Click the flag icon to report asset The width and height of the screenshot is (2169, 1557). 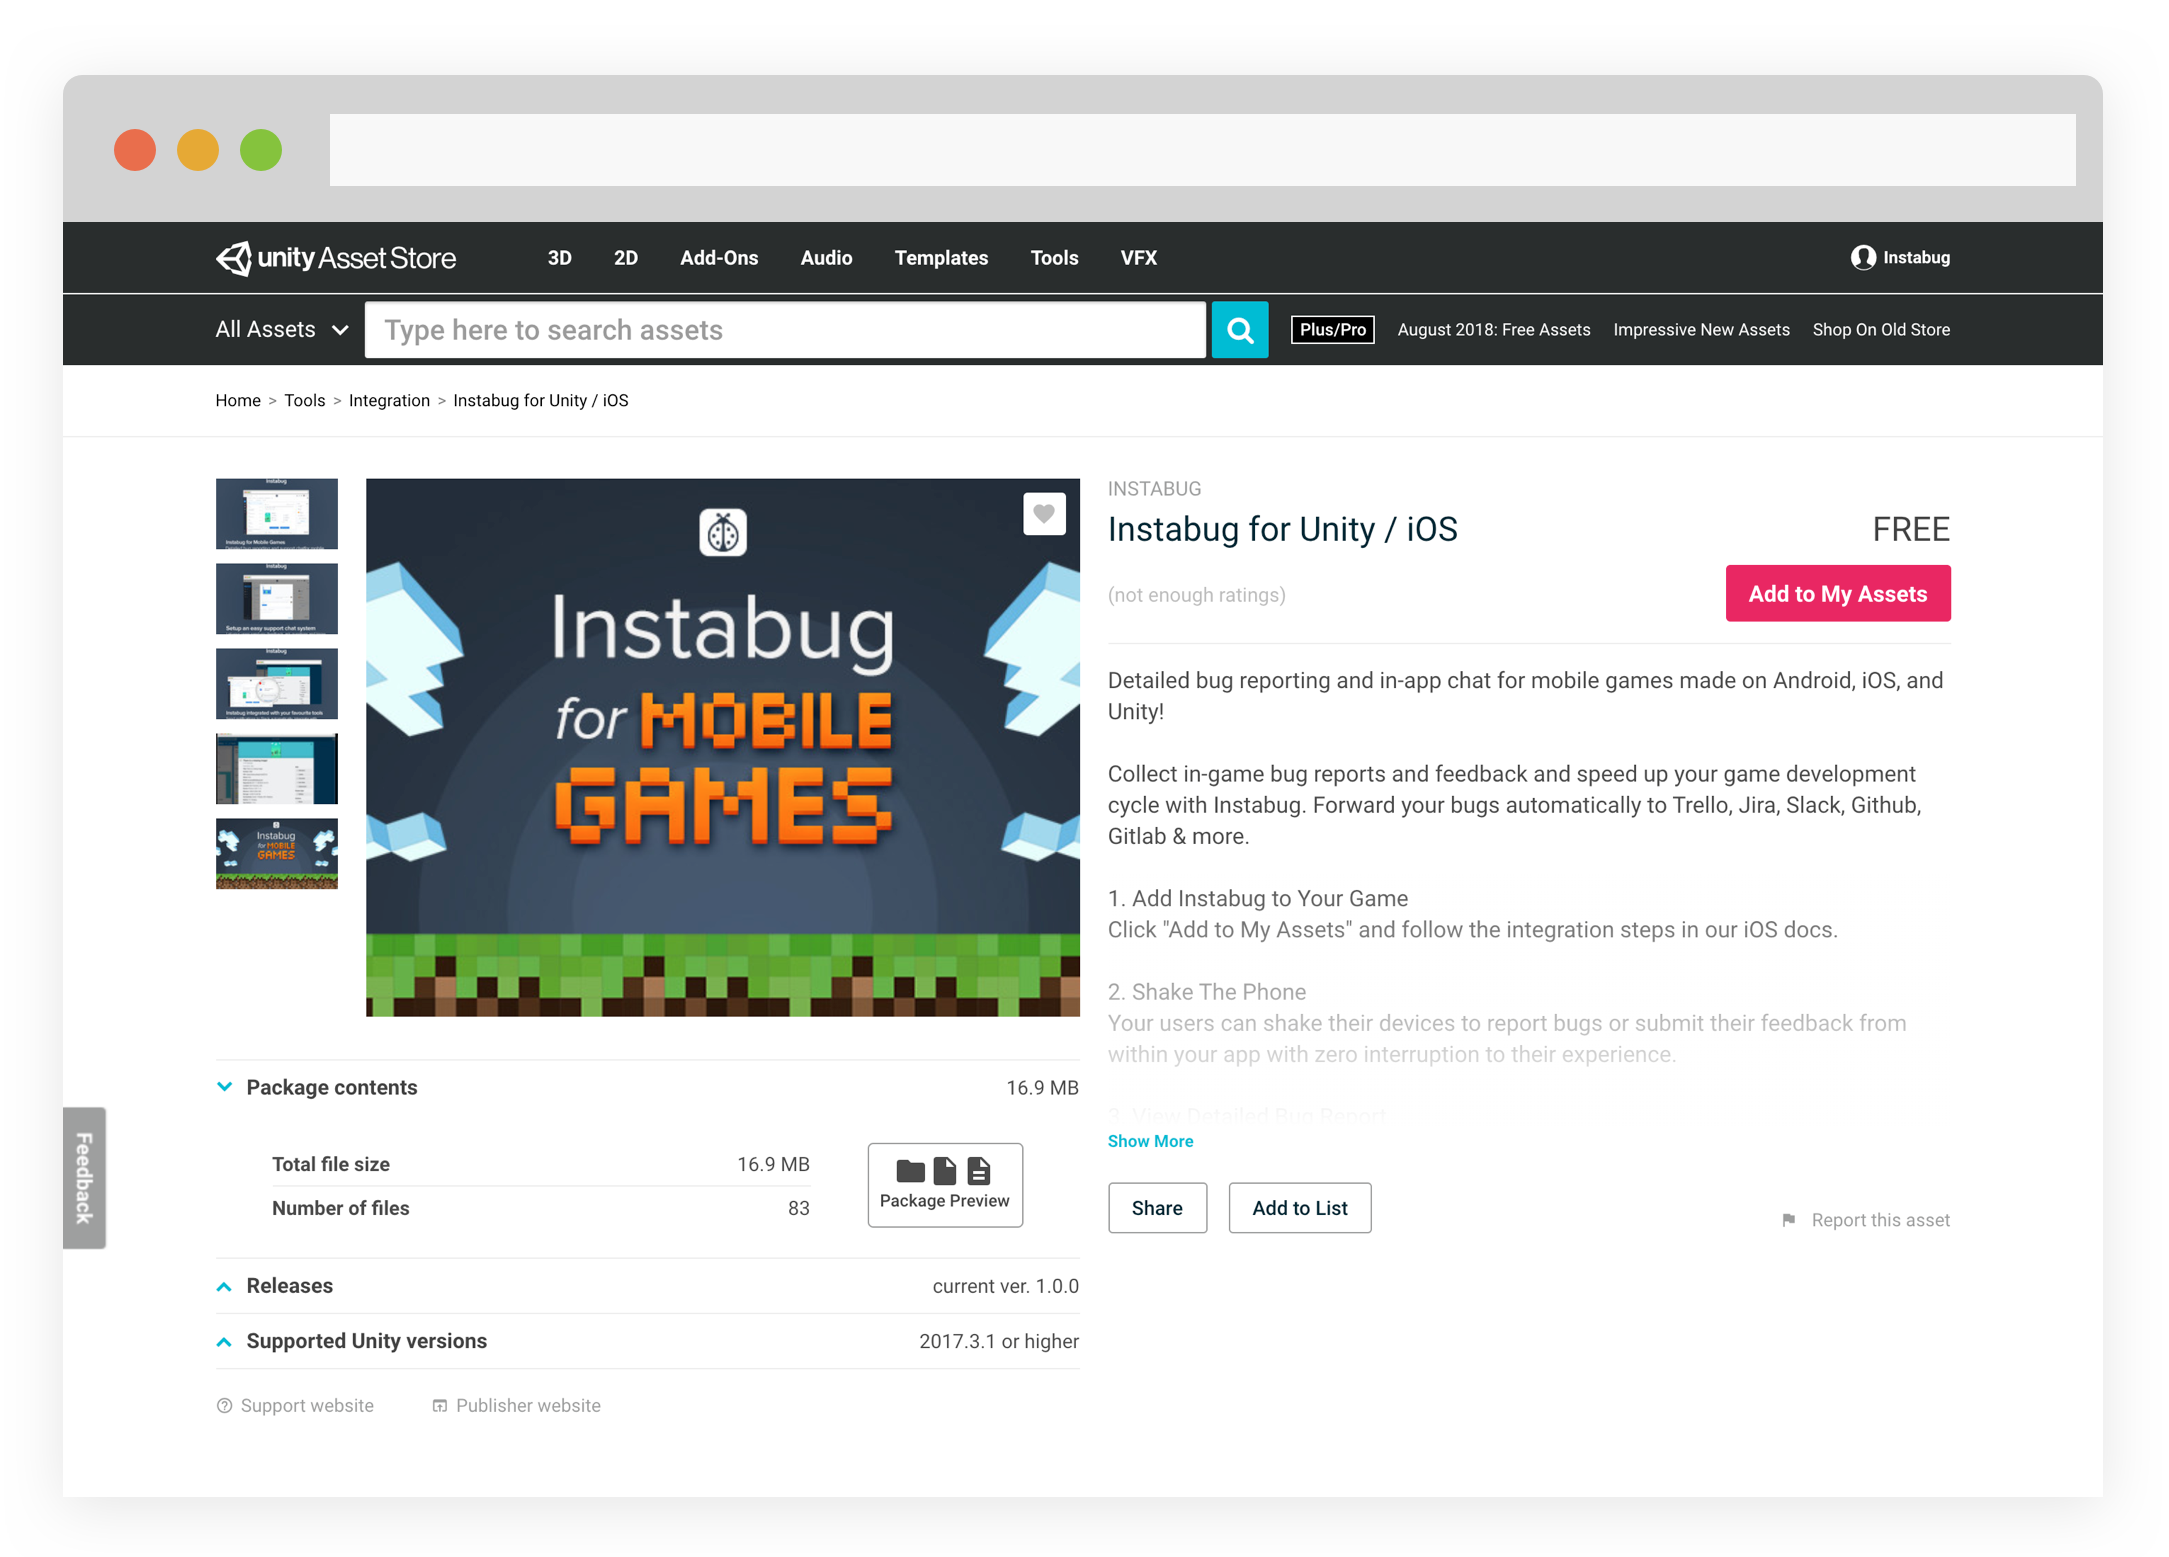click(x=1789, y=1220)
